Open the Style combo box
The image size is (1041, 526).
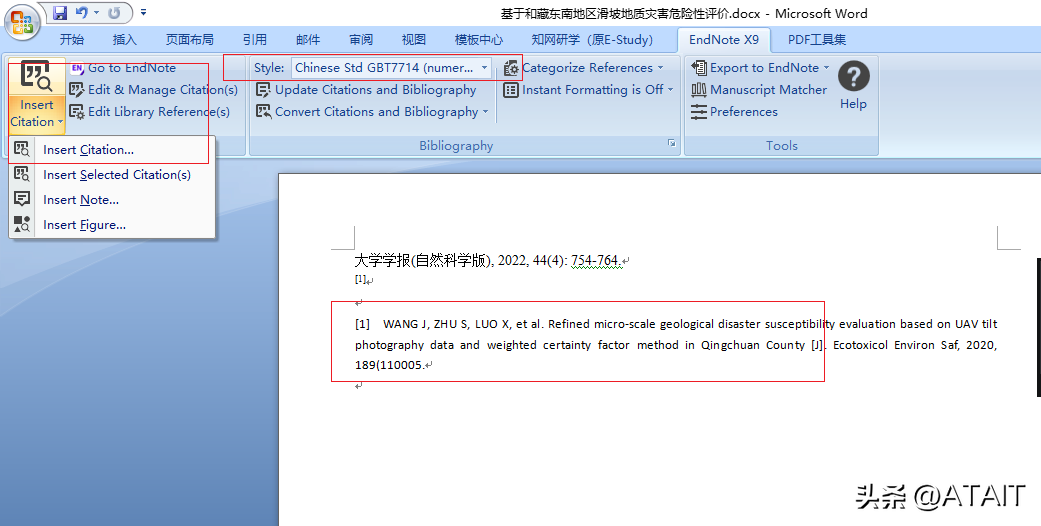[392, 68]
